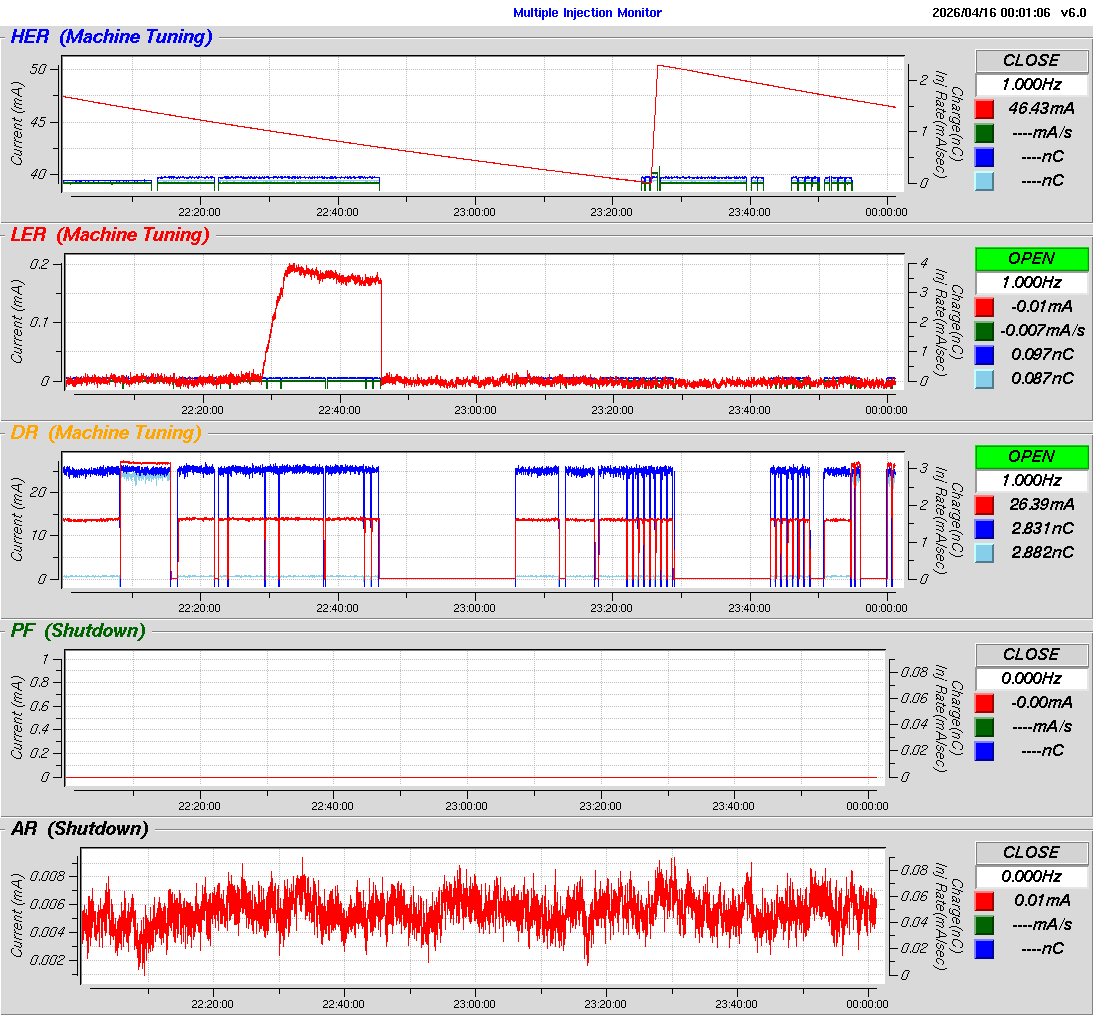The height and width of the screenshot is (1015, 1093).
Task: Click the DR light blue charge swatch
Action: click(984, 552)
